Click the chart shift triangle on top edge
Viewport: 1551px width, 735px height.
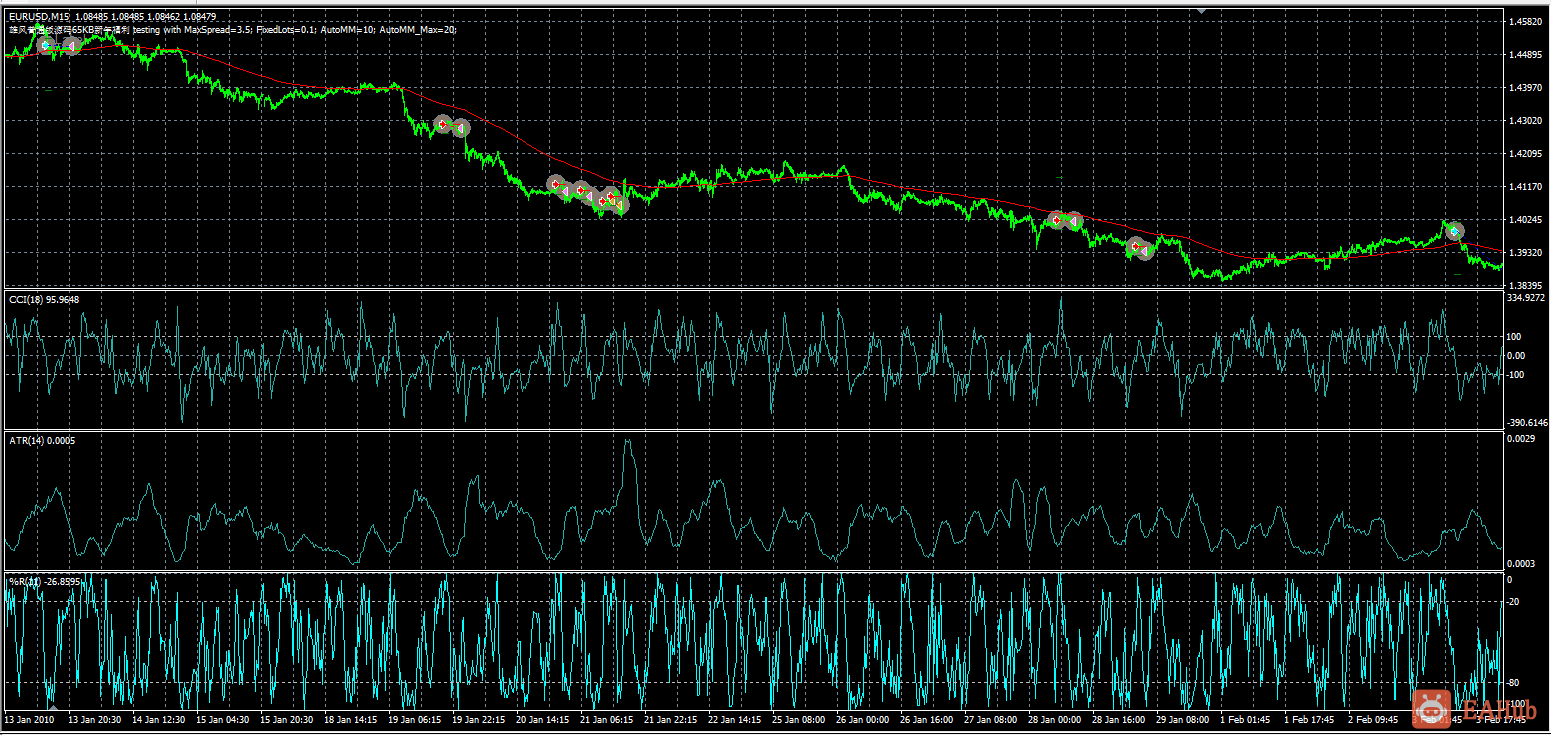1202,10
